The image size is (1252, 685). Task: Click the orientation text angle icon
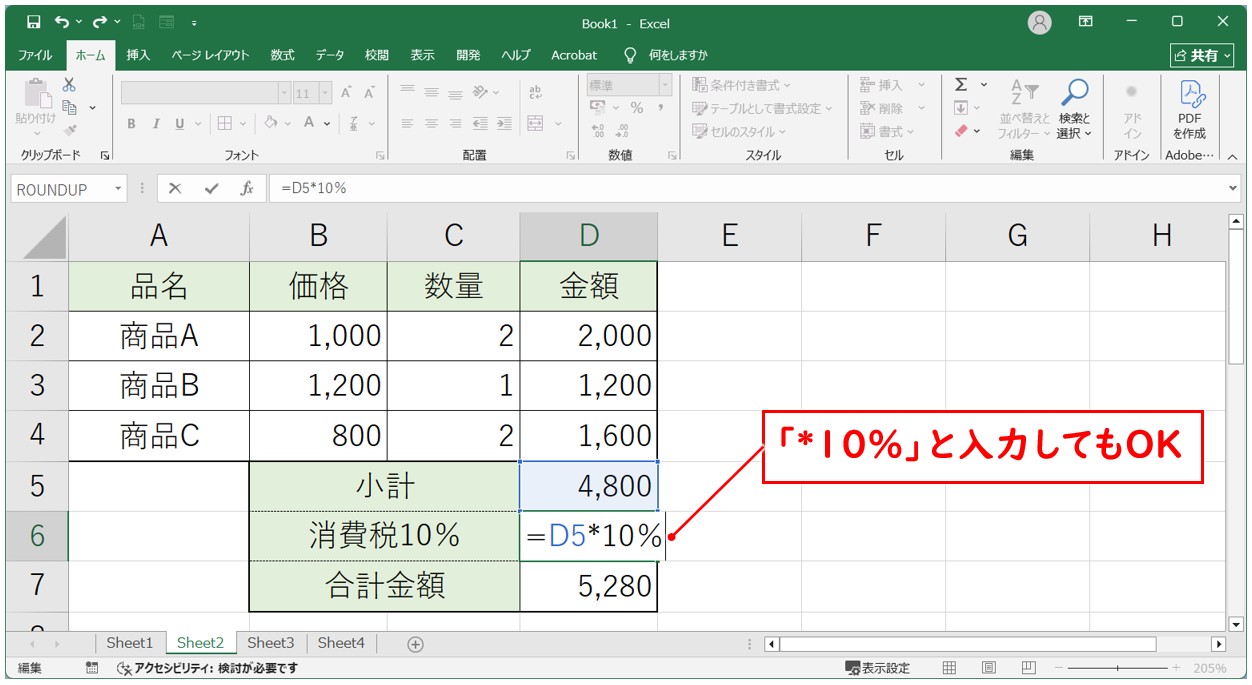tap(480, 93)
